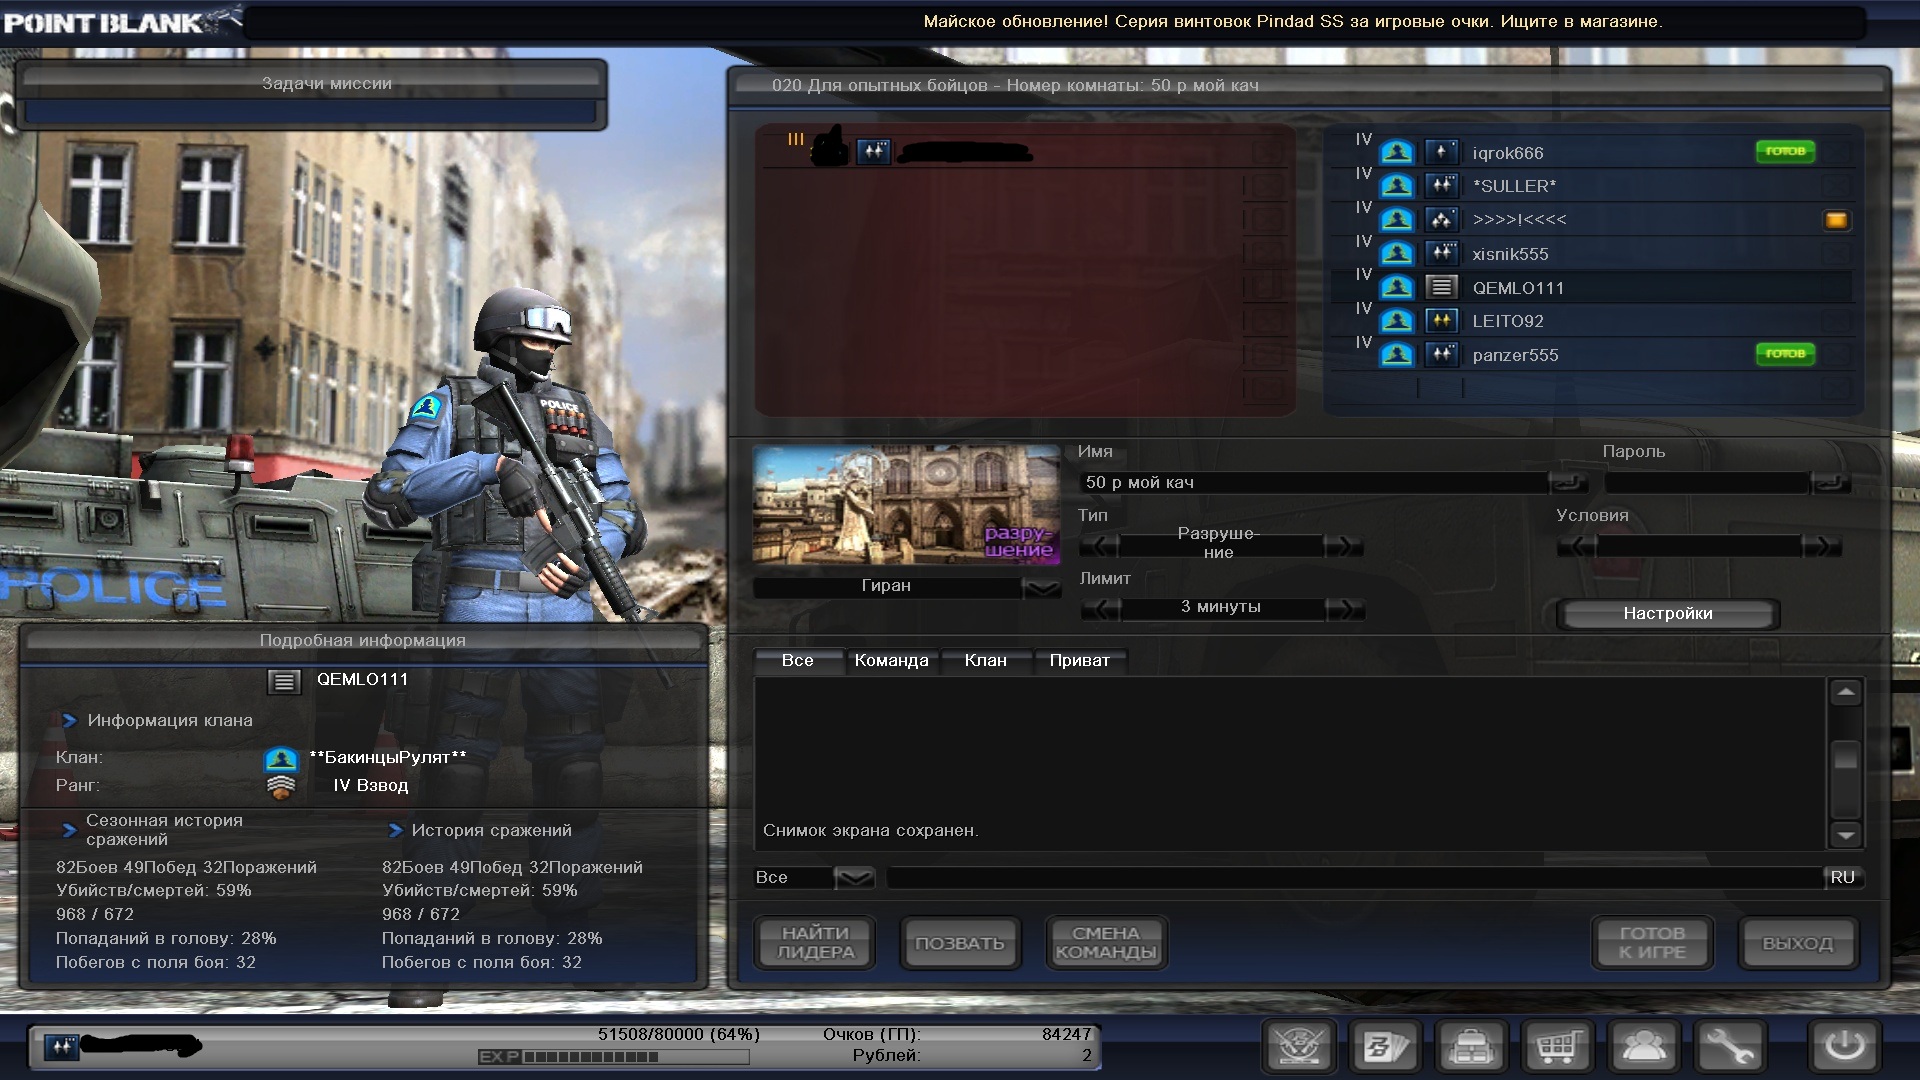Open the shop cart icon
1920x1080 pixels.
point(1558,1047)
